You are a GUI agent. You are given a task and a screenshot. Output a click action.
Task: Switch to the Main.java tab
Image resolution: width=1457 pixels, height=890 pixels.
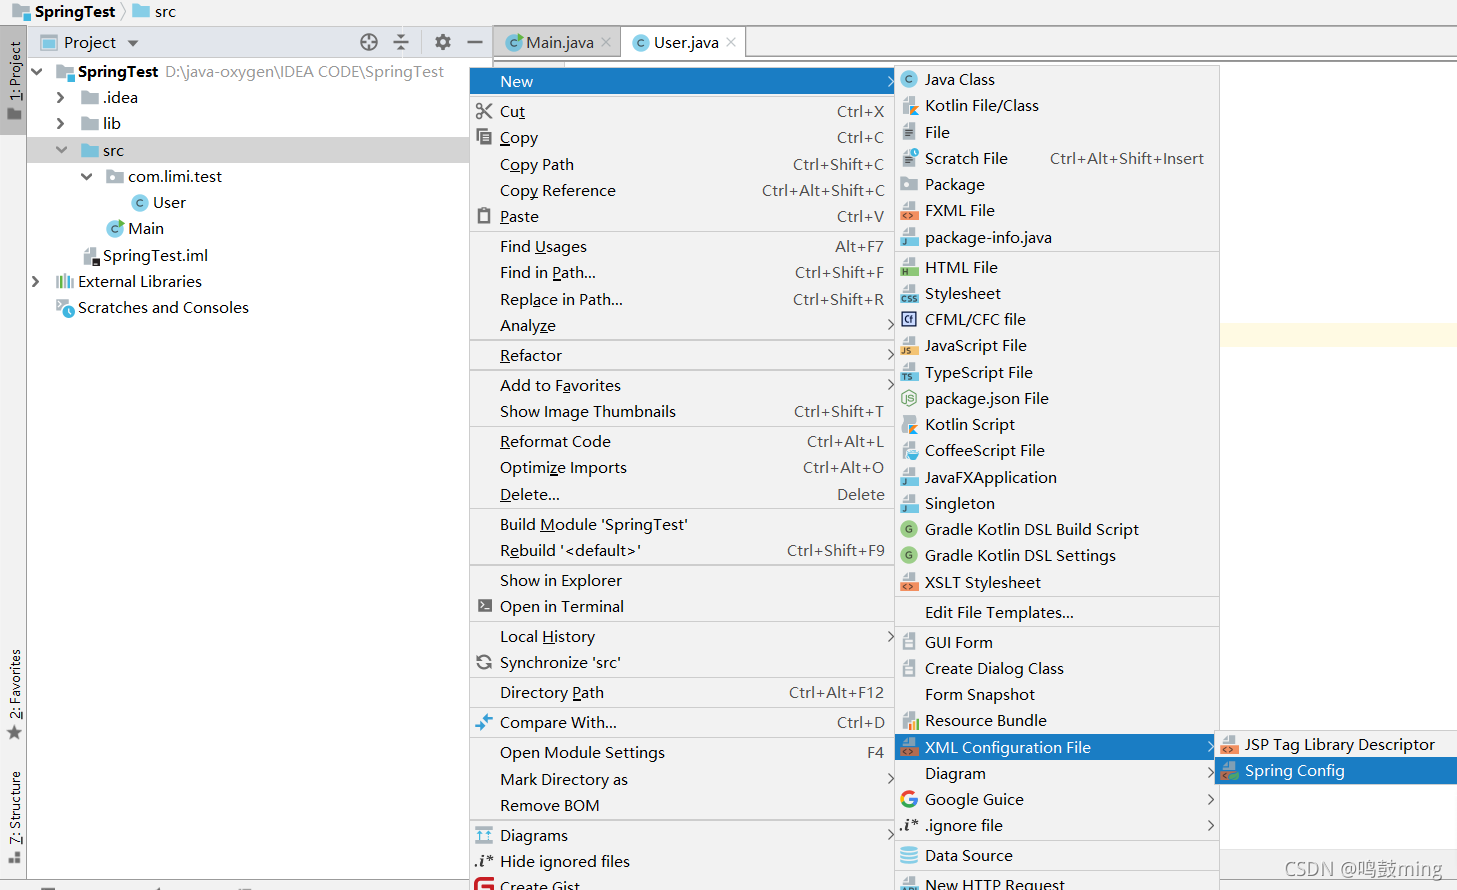(x=559, y=42)
